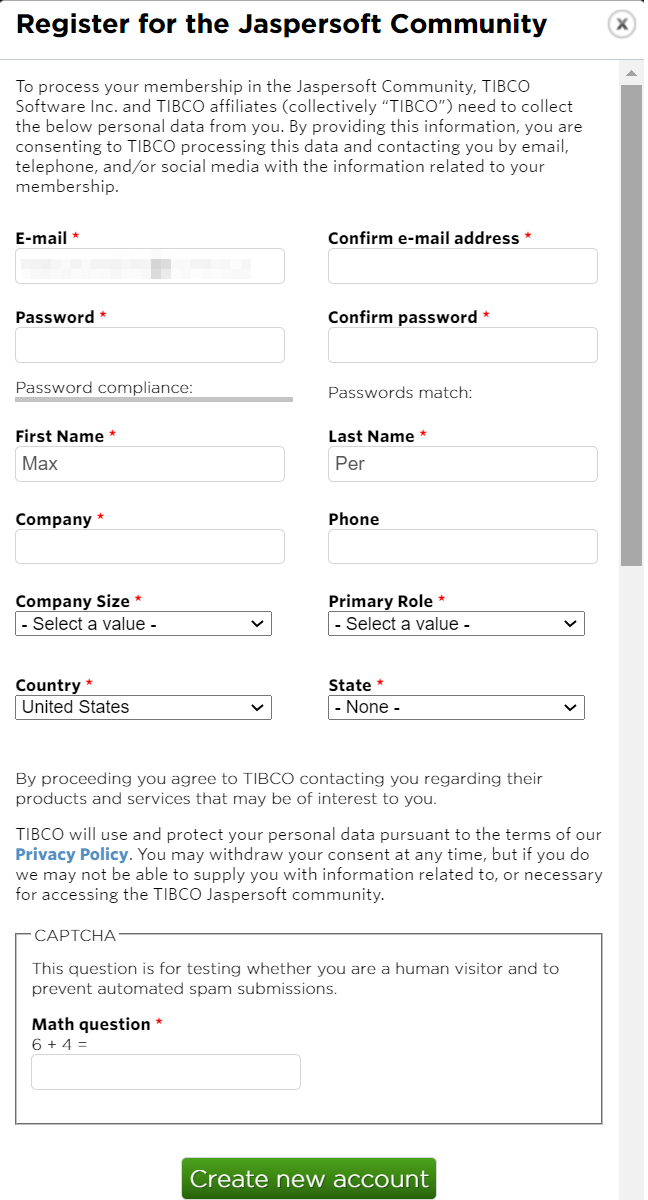Screen dimensions: 648x1200
Task: Select the Password input field
Action: click(x=150, y=345)
